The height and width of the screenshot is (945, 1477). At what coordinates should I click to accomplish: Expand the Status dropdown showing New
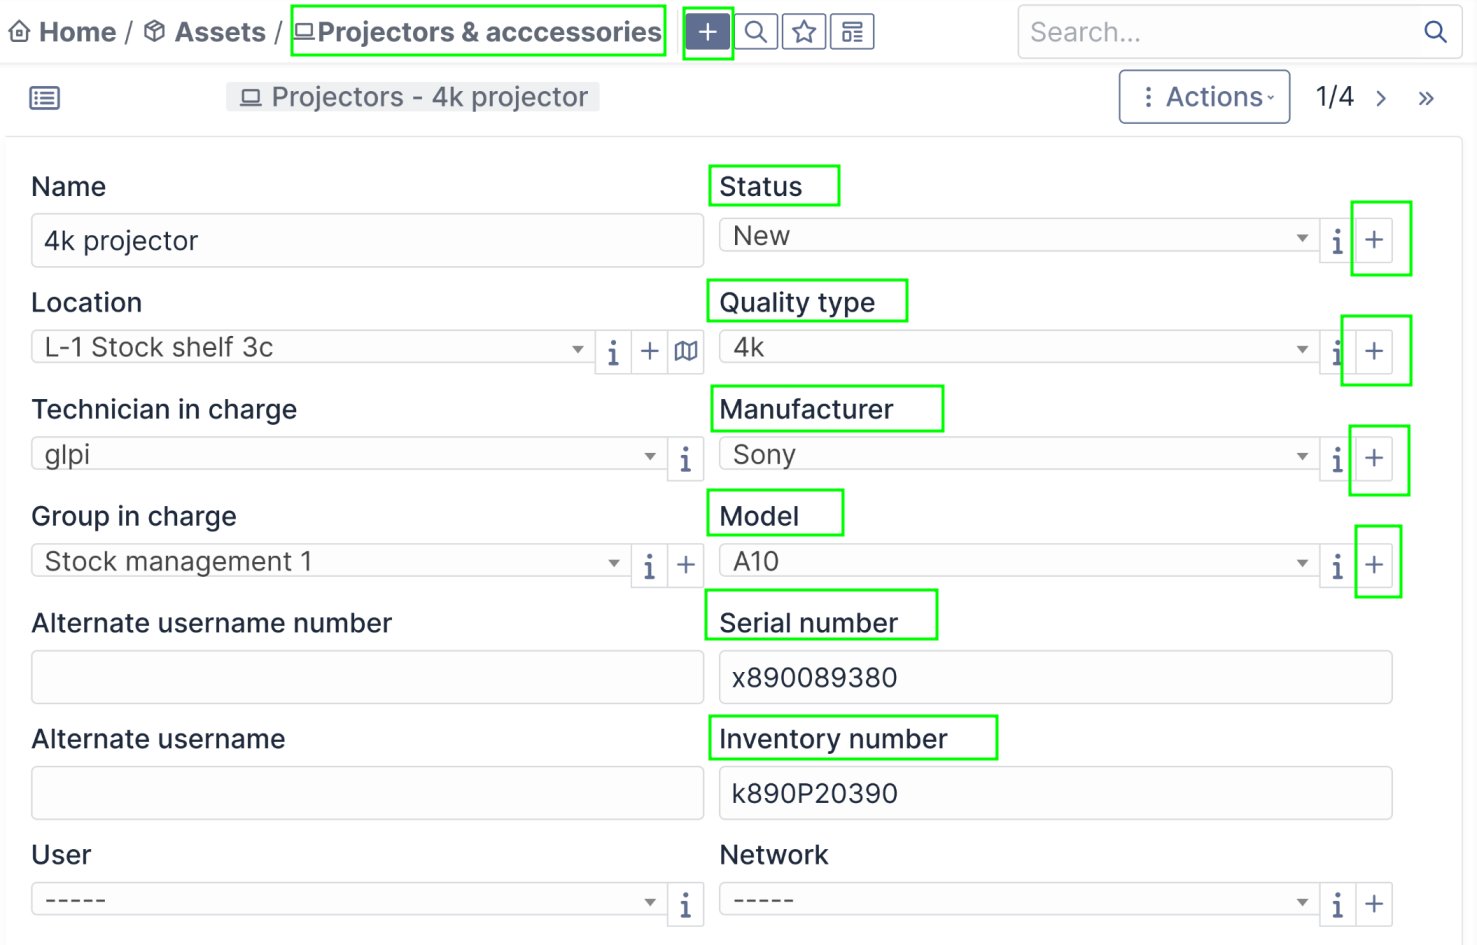tap(1018, 236)
